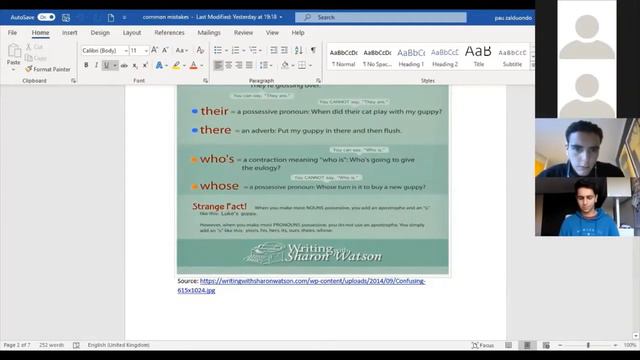Screen dimensions: 640x360
Task: Toggle Bold formatting
Action: pos(86,65)
